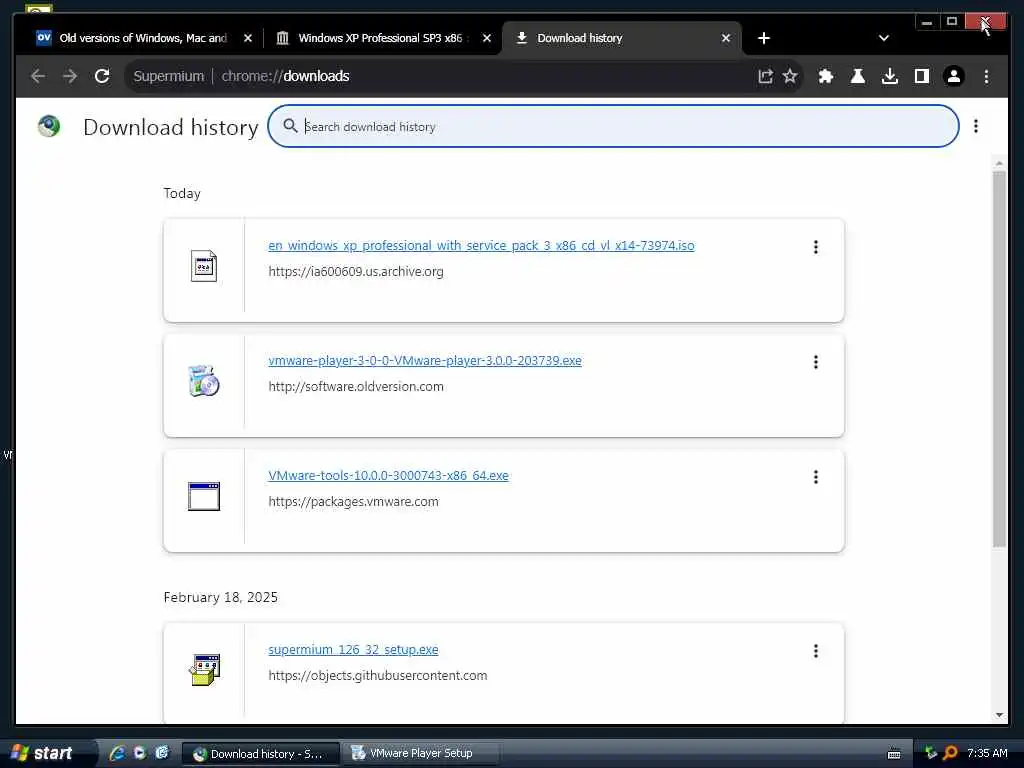Open the Supermium browser main menu

[x=986, y=76]
